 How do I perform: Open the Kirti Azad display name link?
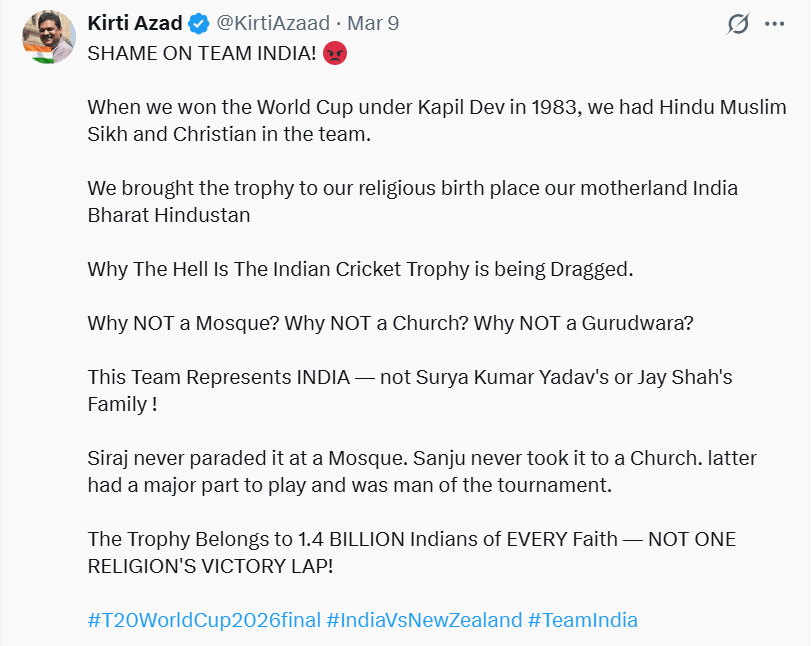133,23
